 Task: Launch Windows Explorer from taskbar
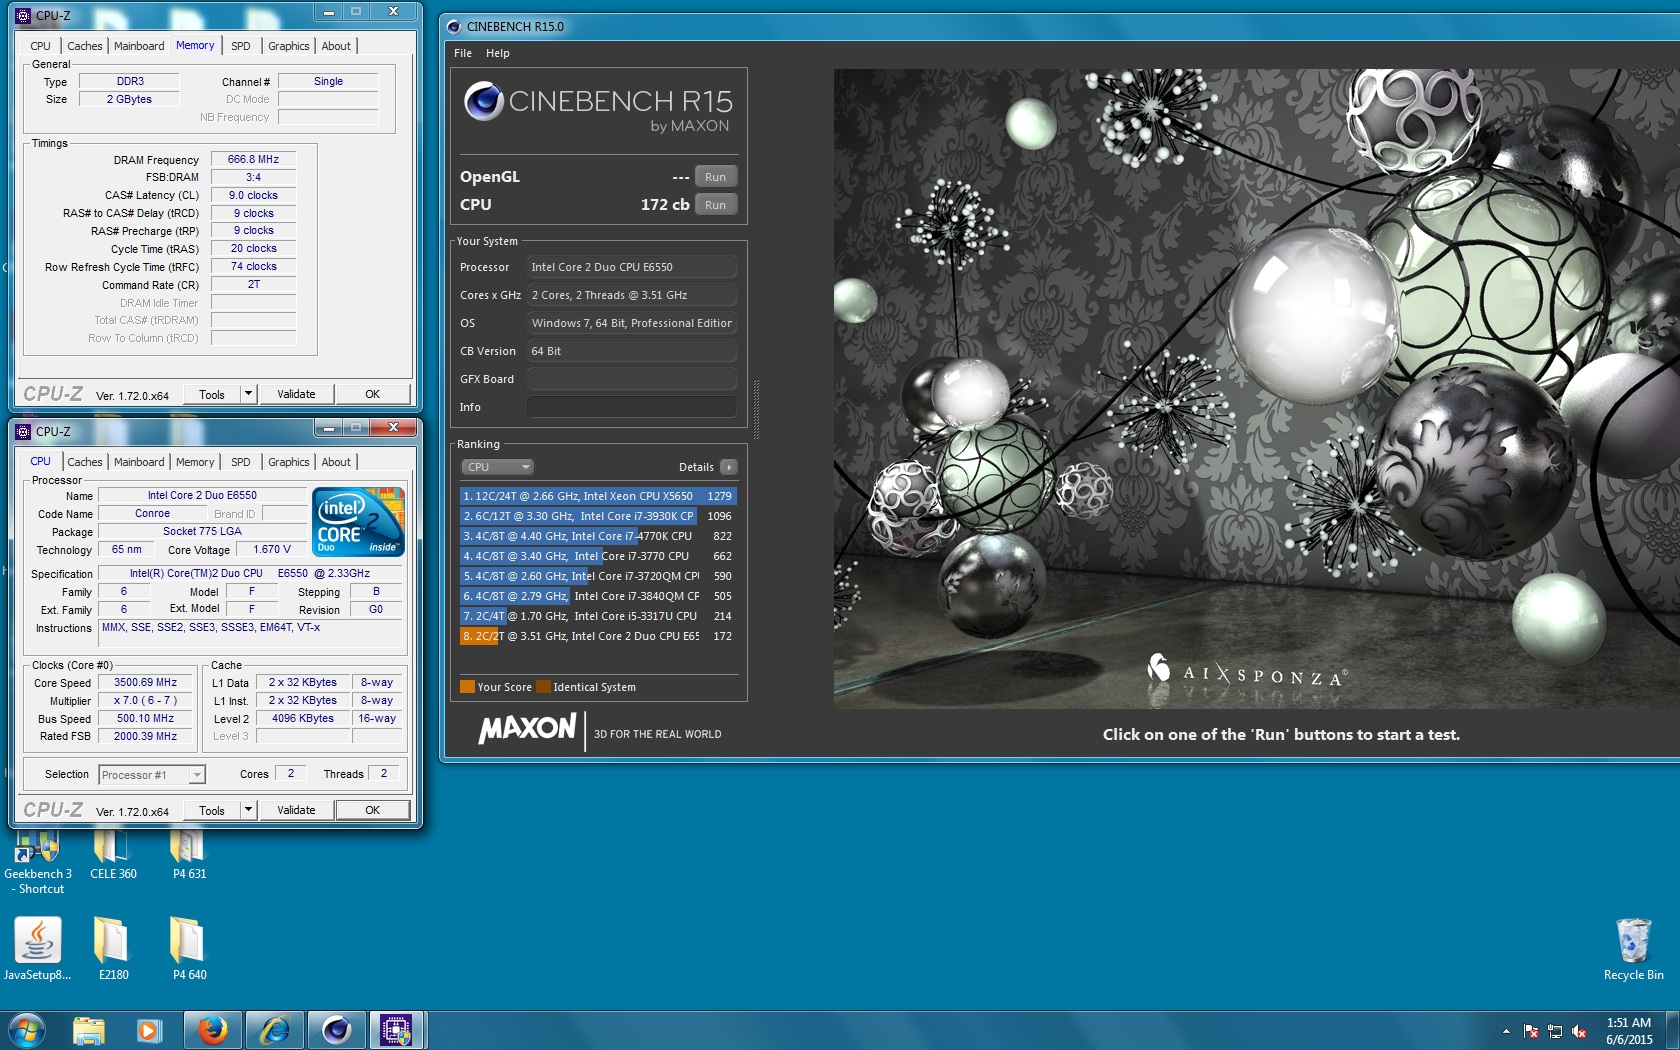pos(89,1030)
